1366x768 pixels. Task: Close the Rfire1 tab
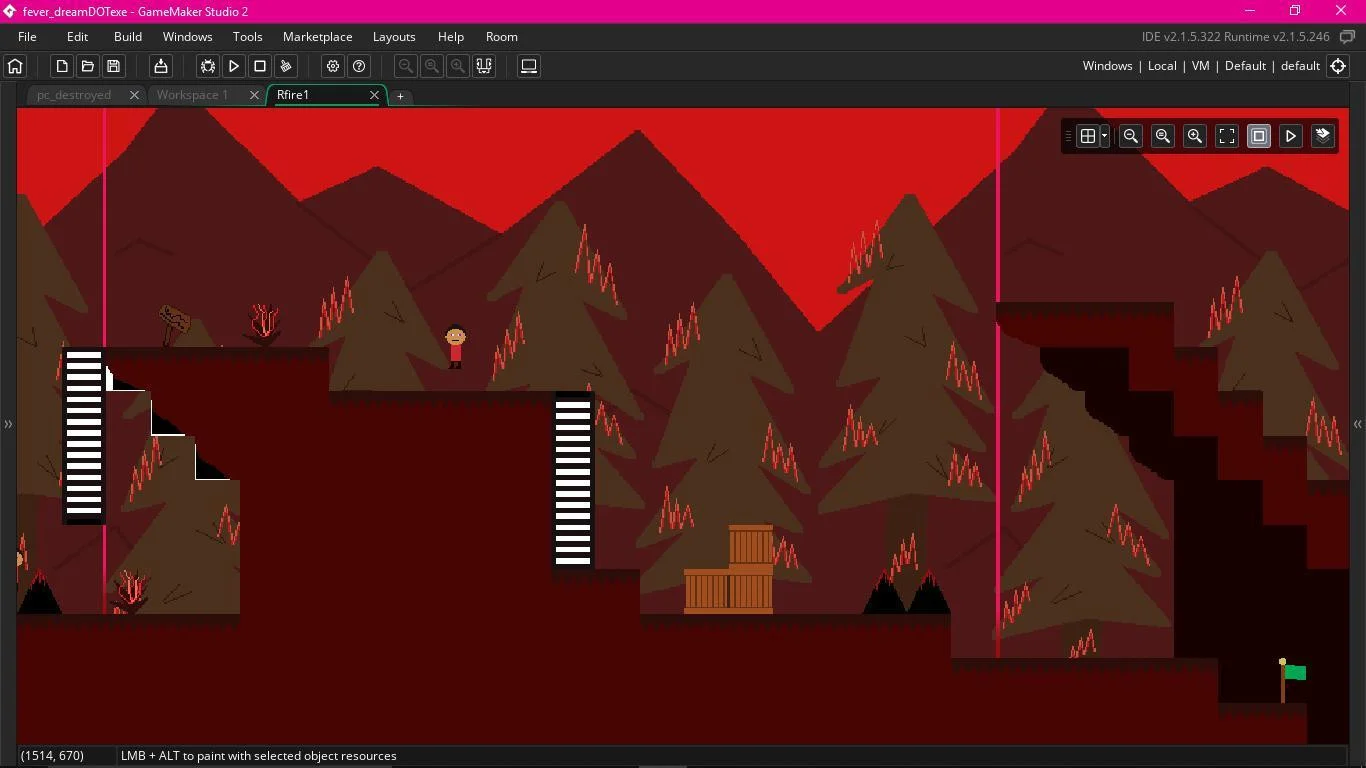pyautogui.click(x=375, y=95)
